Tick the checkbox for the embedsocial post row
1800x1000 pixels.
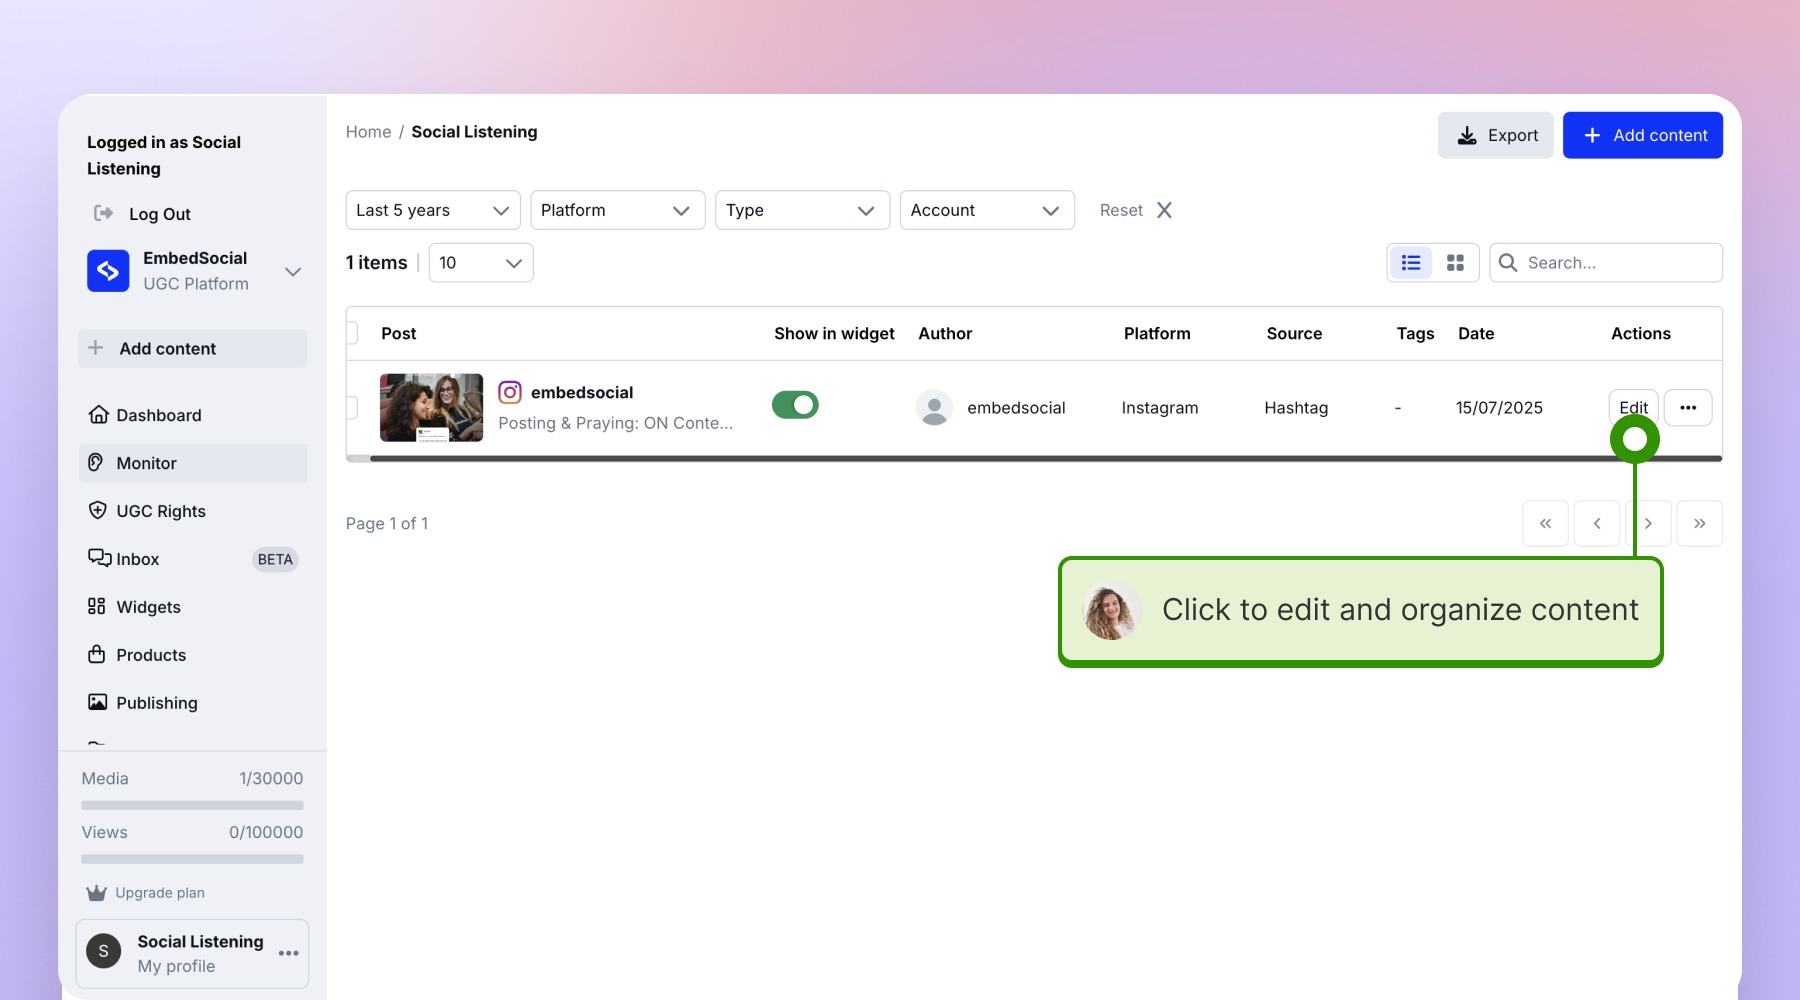coord(351,407)
